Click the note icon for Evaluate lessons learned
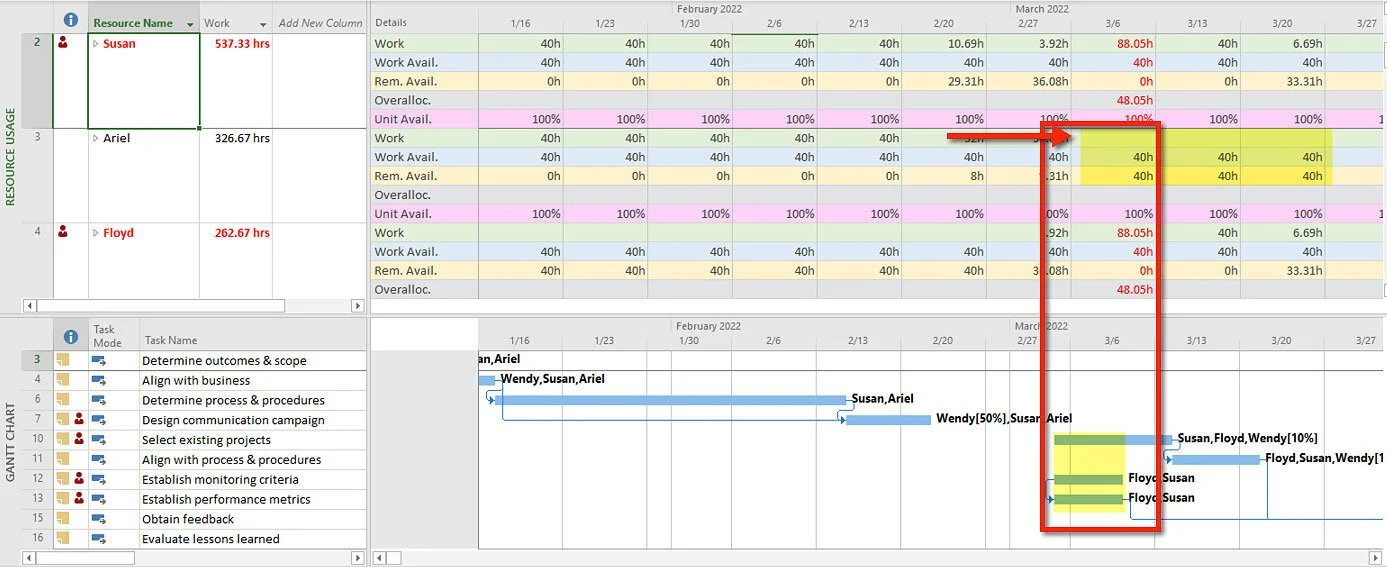This screenshot has height=567, width=1387. point(62,539)
